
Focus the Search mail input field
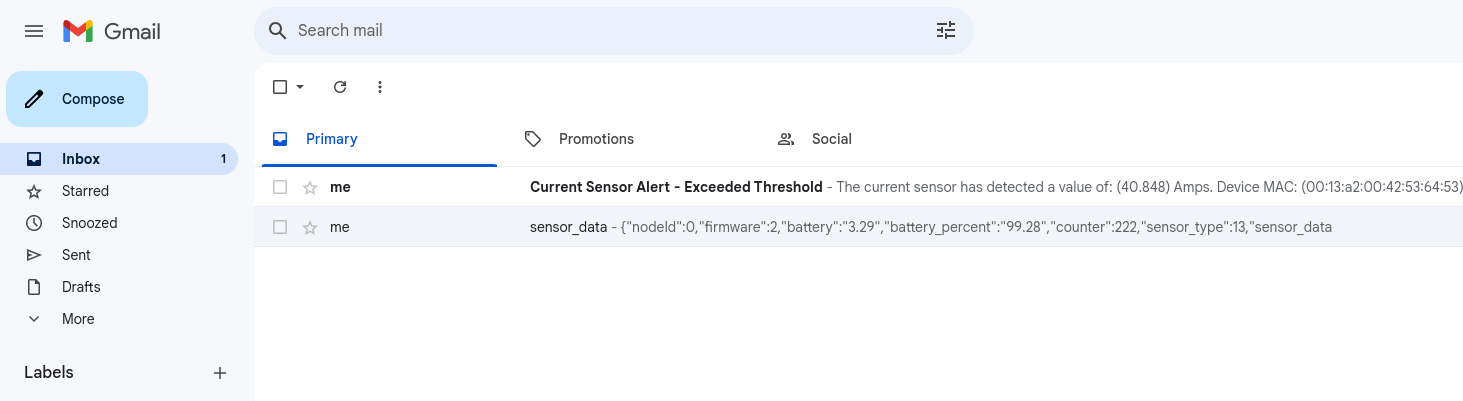[x=610, y=31]
